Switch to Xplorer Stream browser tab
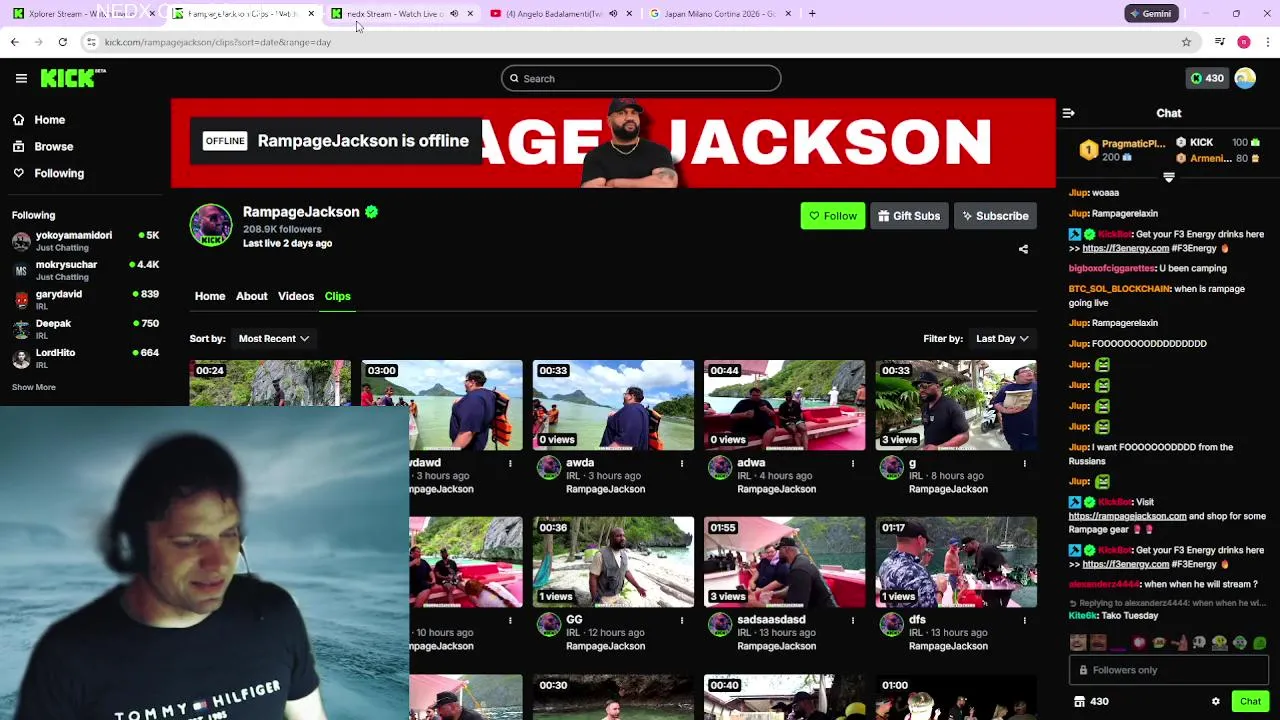1280x720 pixels. (x=82, y=14)
